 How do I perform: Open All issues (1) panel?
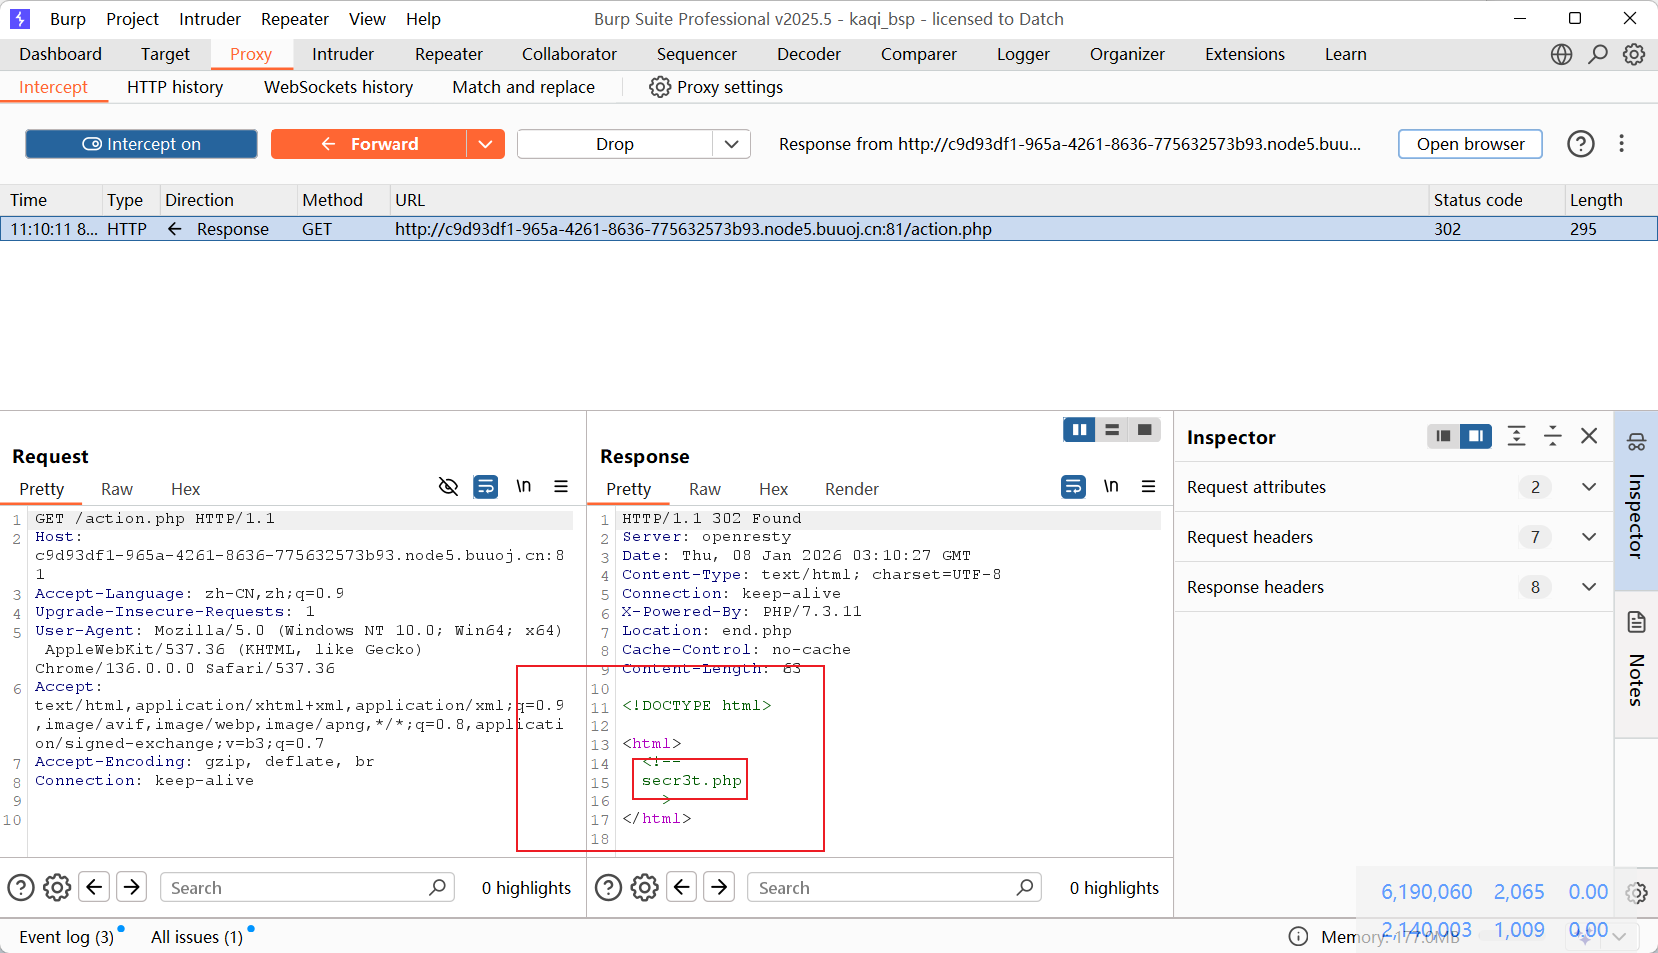click(197, 937)
